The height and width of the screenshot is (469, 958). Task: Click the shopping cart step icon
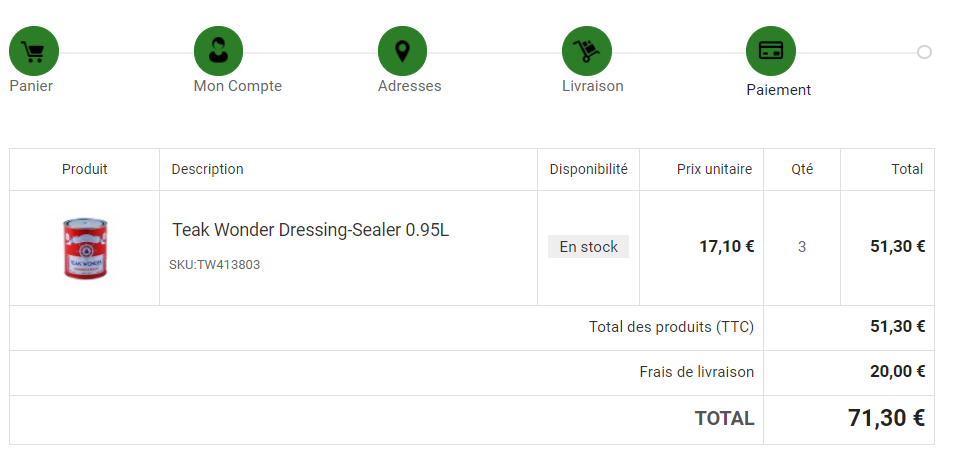coord(34,51)
